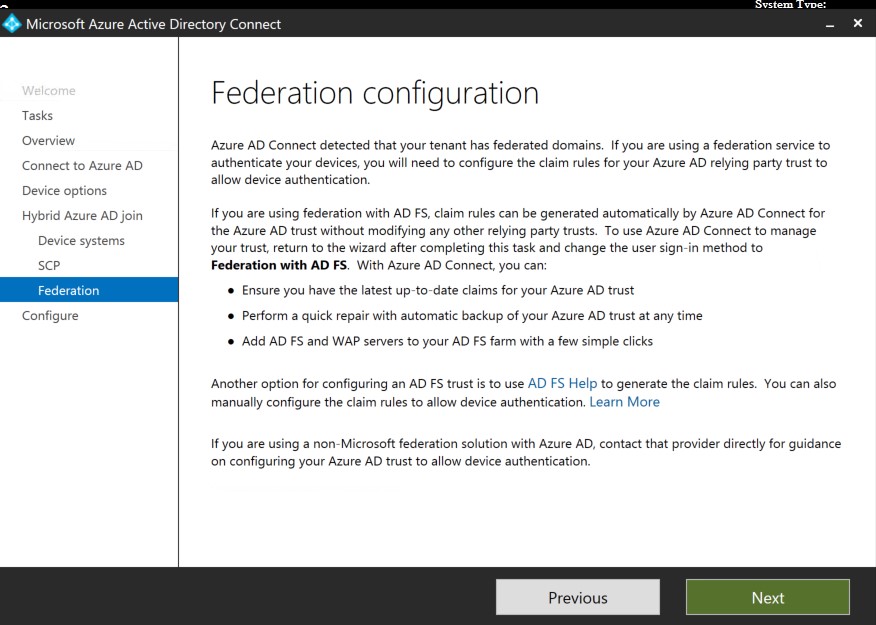
Task: Click the Azure AD Connect logo icon
Action: pos(11,24)
